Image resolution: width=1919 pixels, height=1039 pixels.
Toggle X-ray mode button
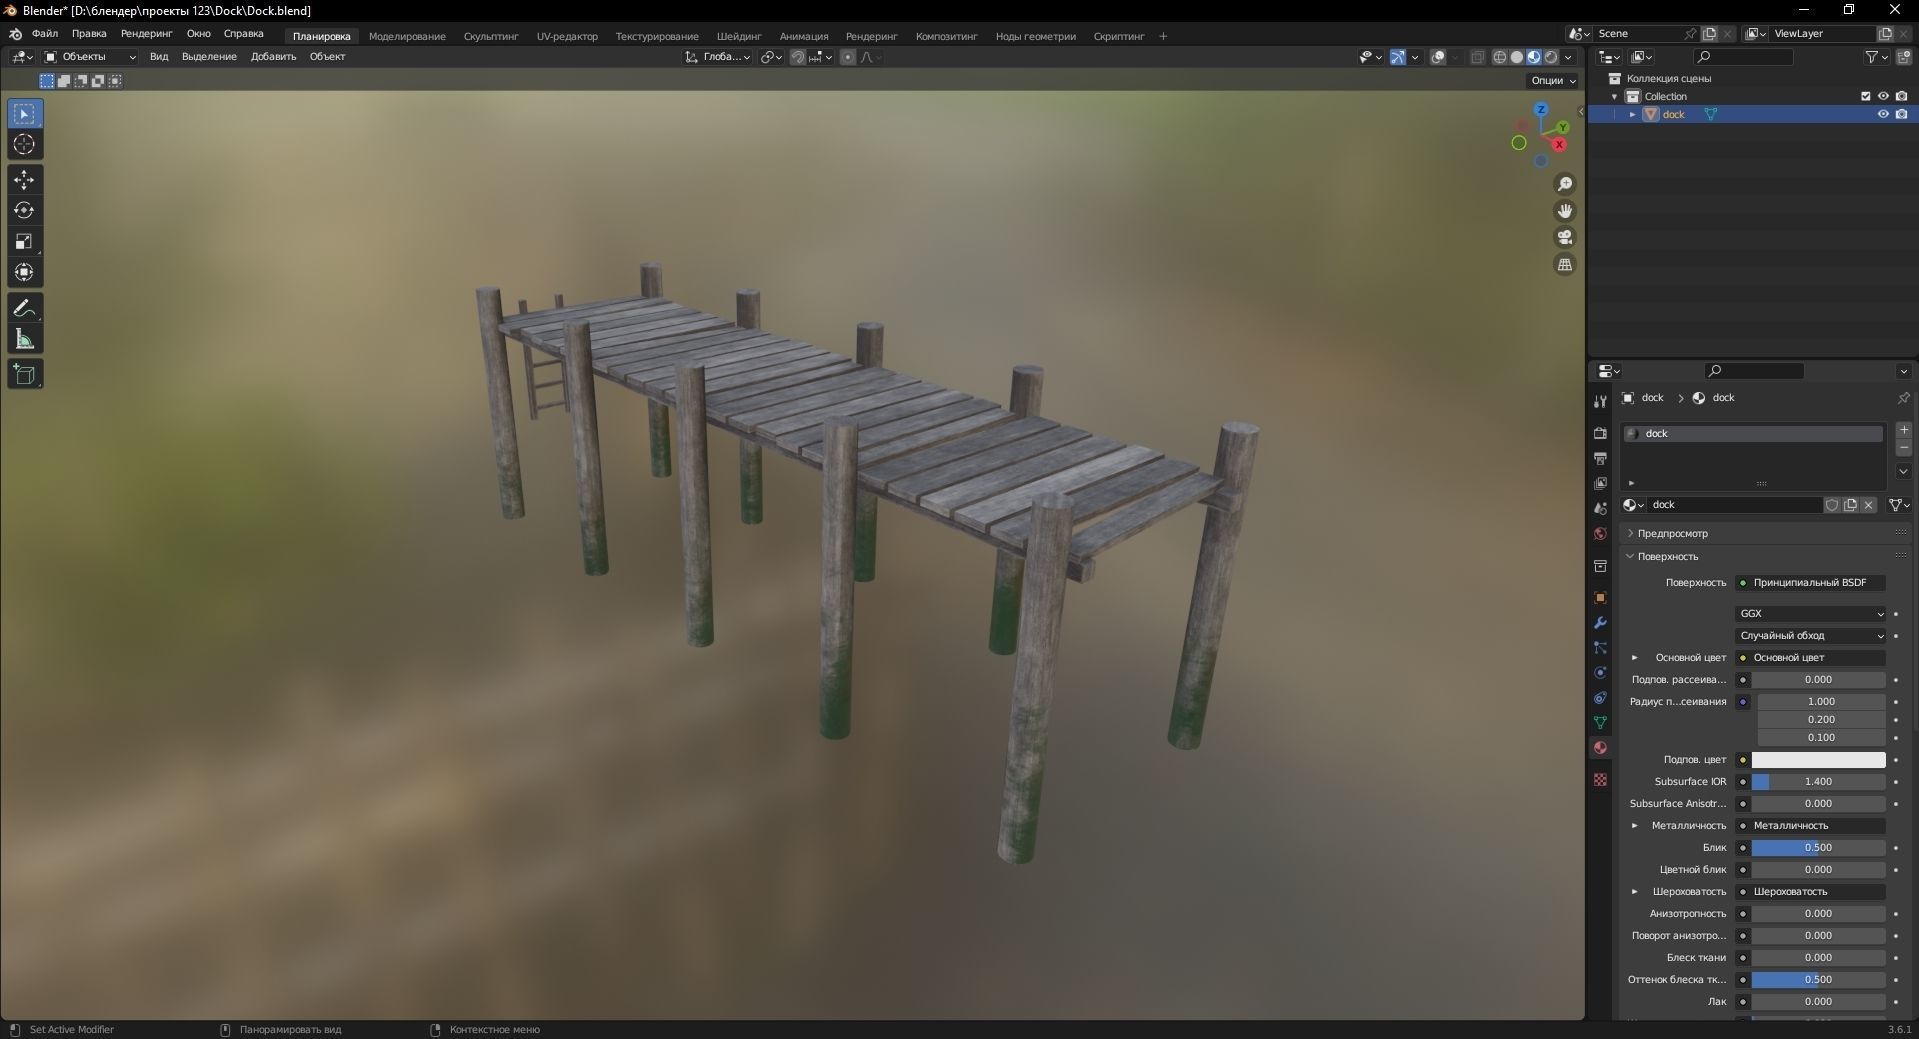pyautogui.click(x=1477, y=57)
